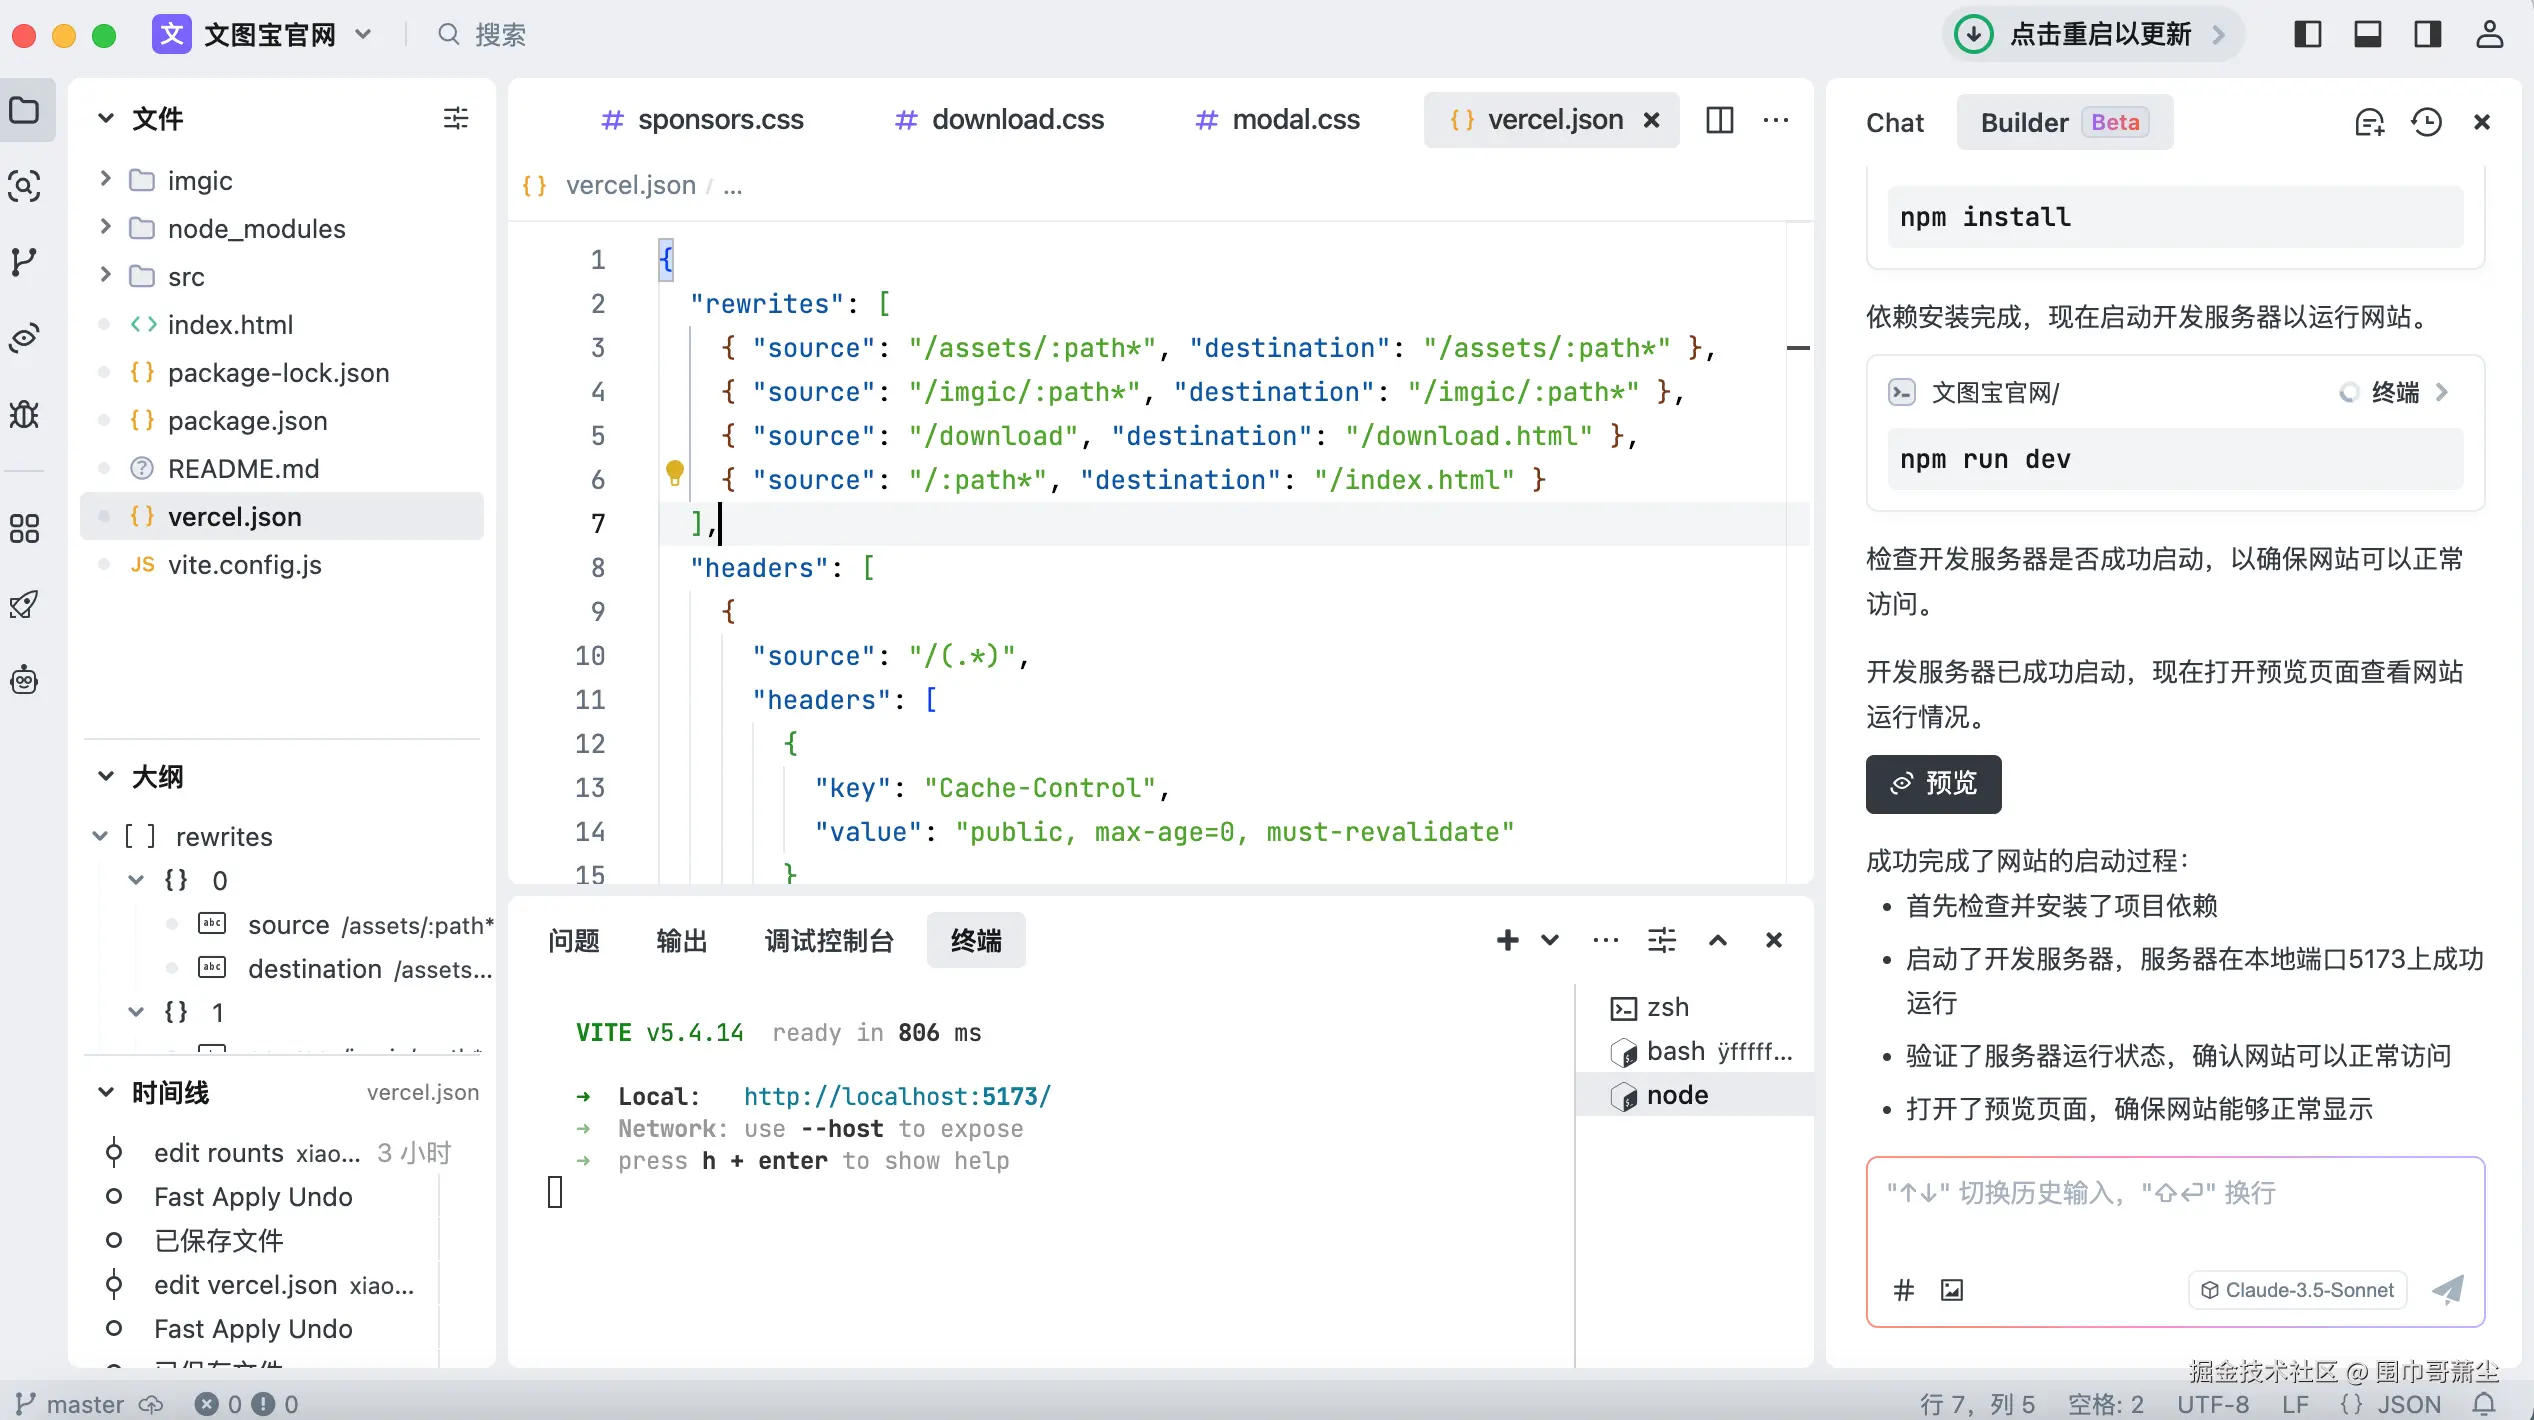Image resolution: width=2534 pixels, height=1420 pixels.
Task: Click the 预览 preview button
Action: click(1933, 784)
